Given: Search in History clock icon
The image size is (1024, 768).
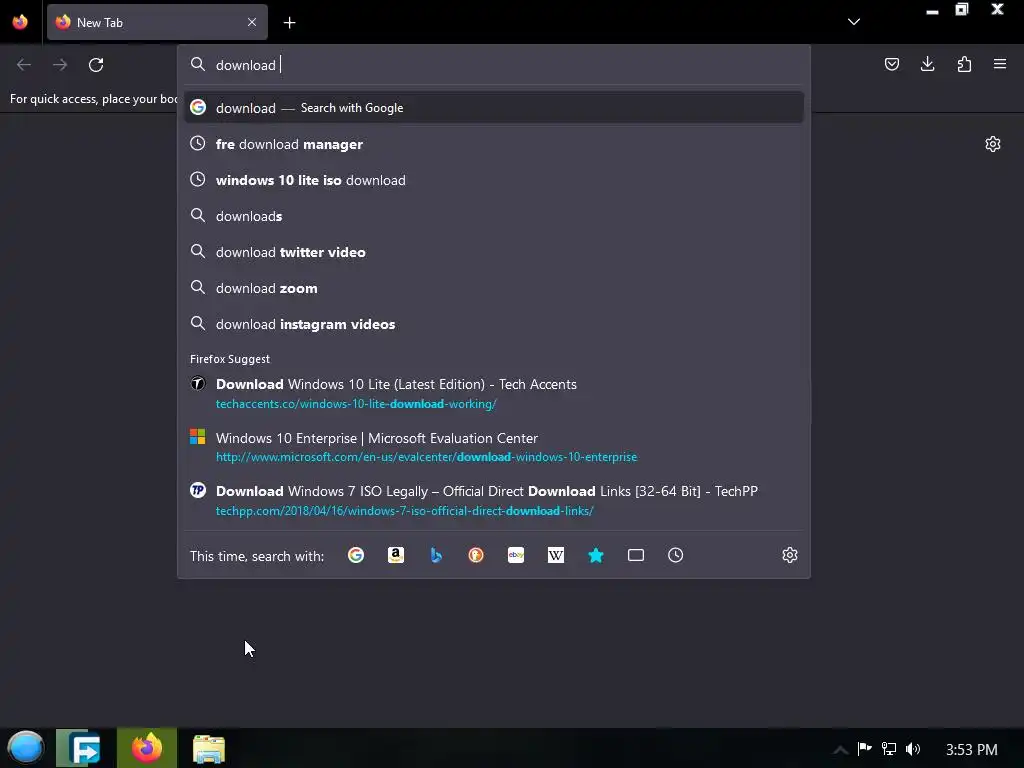Looking at the screenshot, I should 675,555.
